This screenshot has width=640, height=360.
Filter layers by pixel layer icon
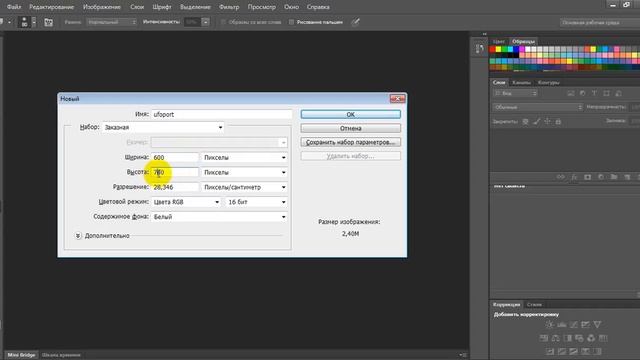pyautogui.click(x=571, y=93)
